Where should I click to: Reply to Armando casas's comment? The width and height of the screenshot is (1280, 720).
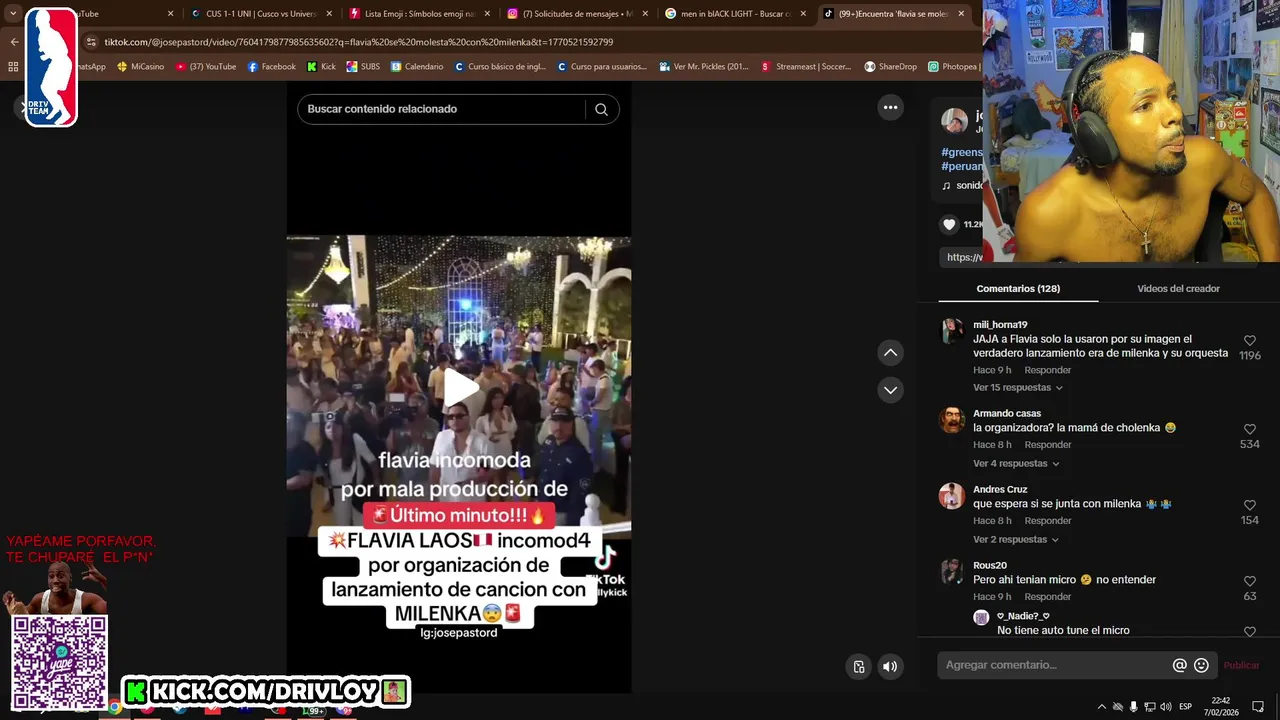coord(1047,444)
